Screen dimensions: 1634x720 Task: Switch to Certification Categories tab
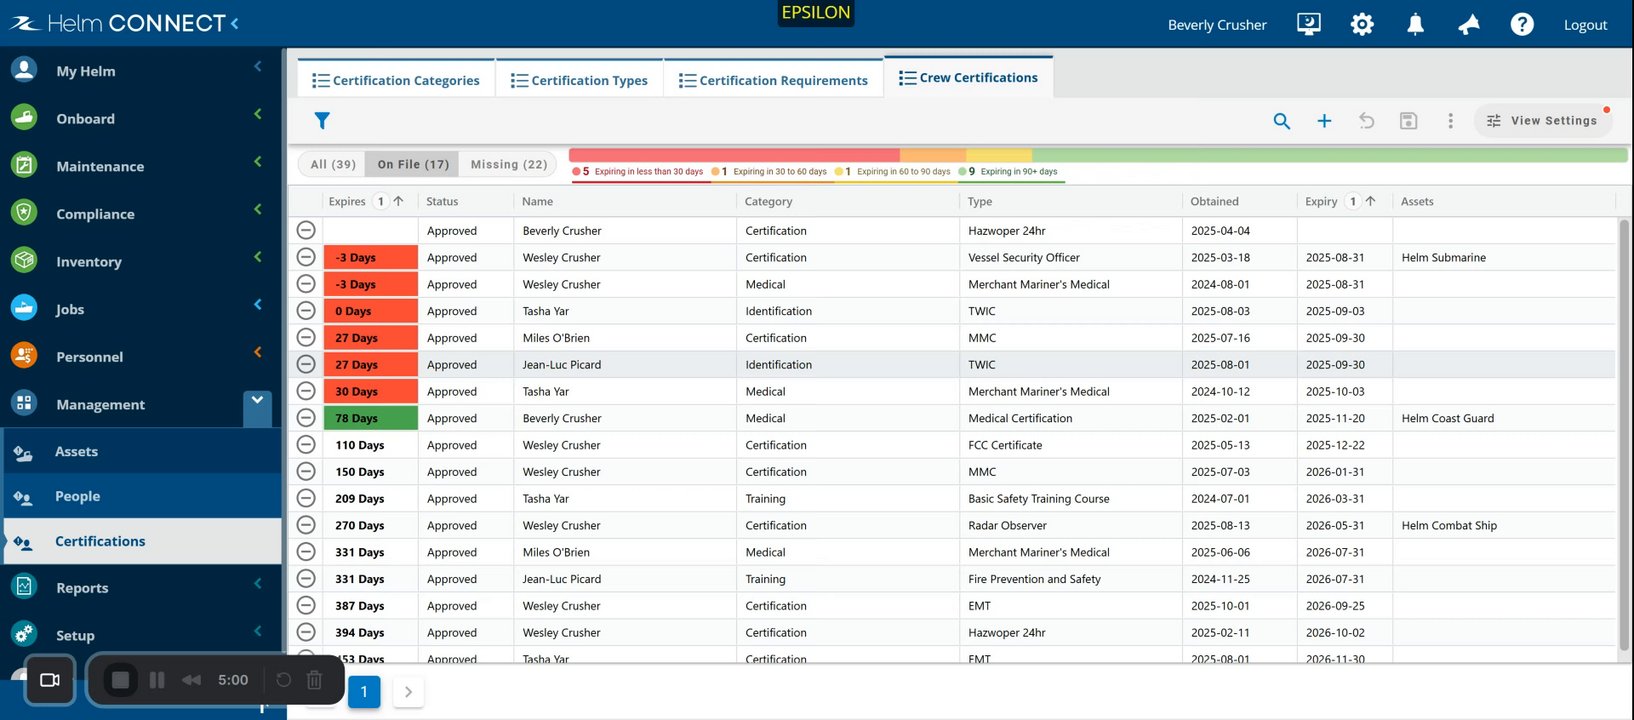396,80
